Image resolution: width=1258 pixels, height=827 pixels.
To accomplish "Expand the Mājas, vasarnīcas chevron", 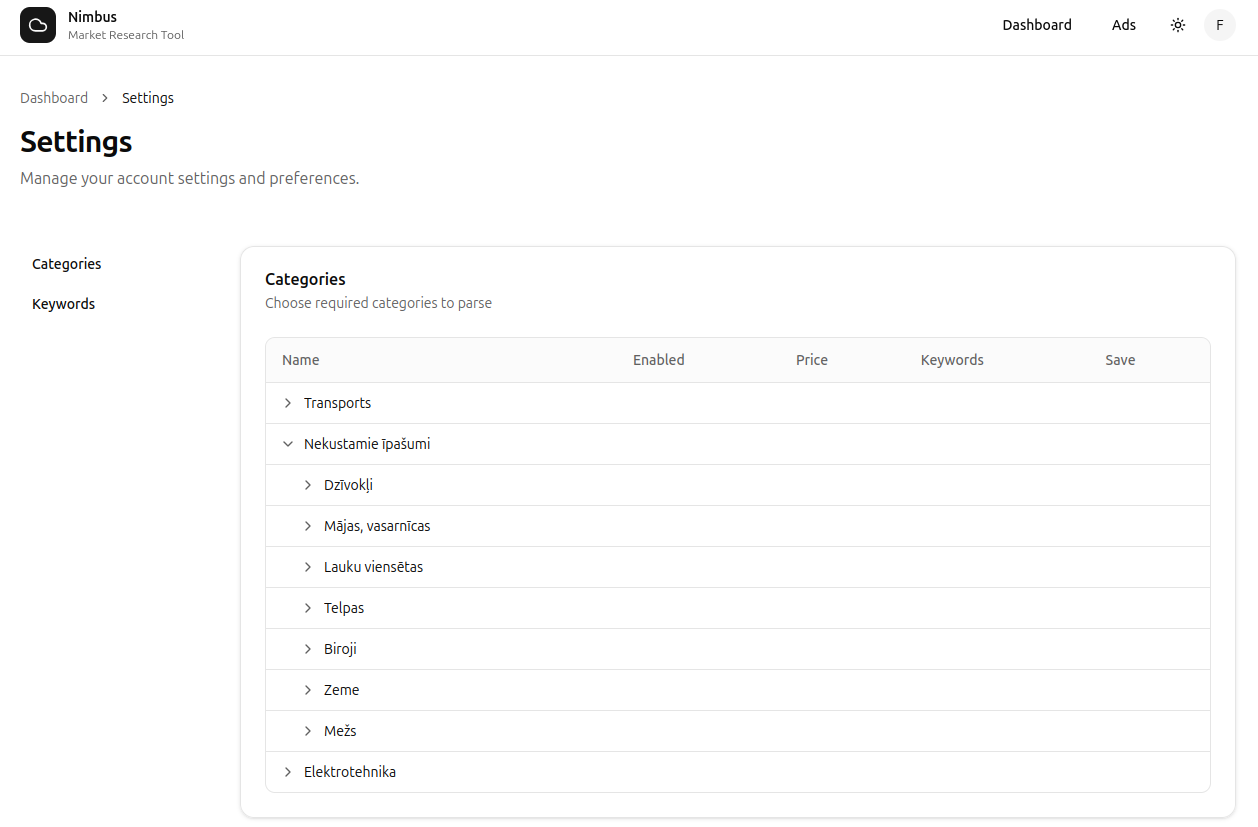I will [308, 526].
